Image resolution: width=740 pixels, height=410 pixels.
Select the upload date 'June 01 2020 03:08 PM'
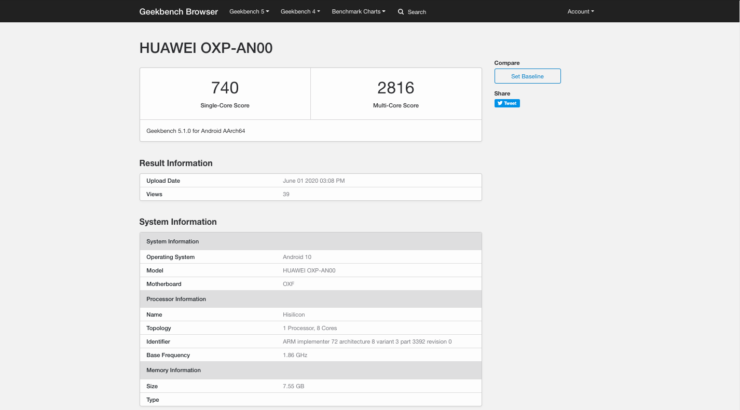313,181
